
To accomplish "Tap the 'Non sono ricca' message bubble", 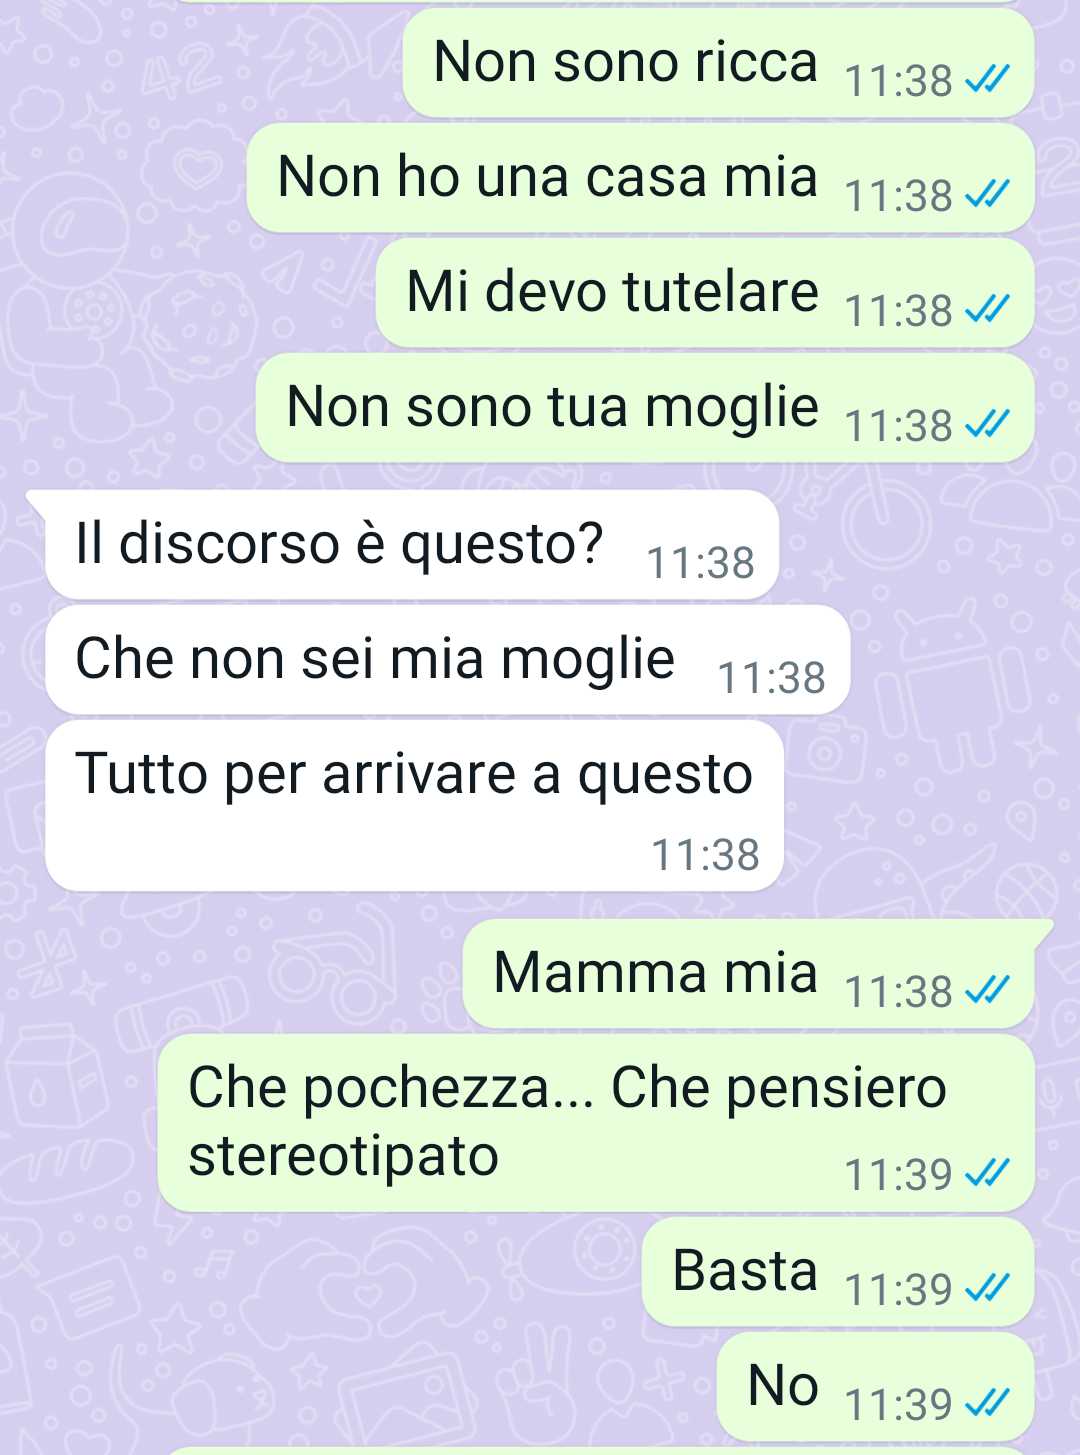I will click(718, 63).
